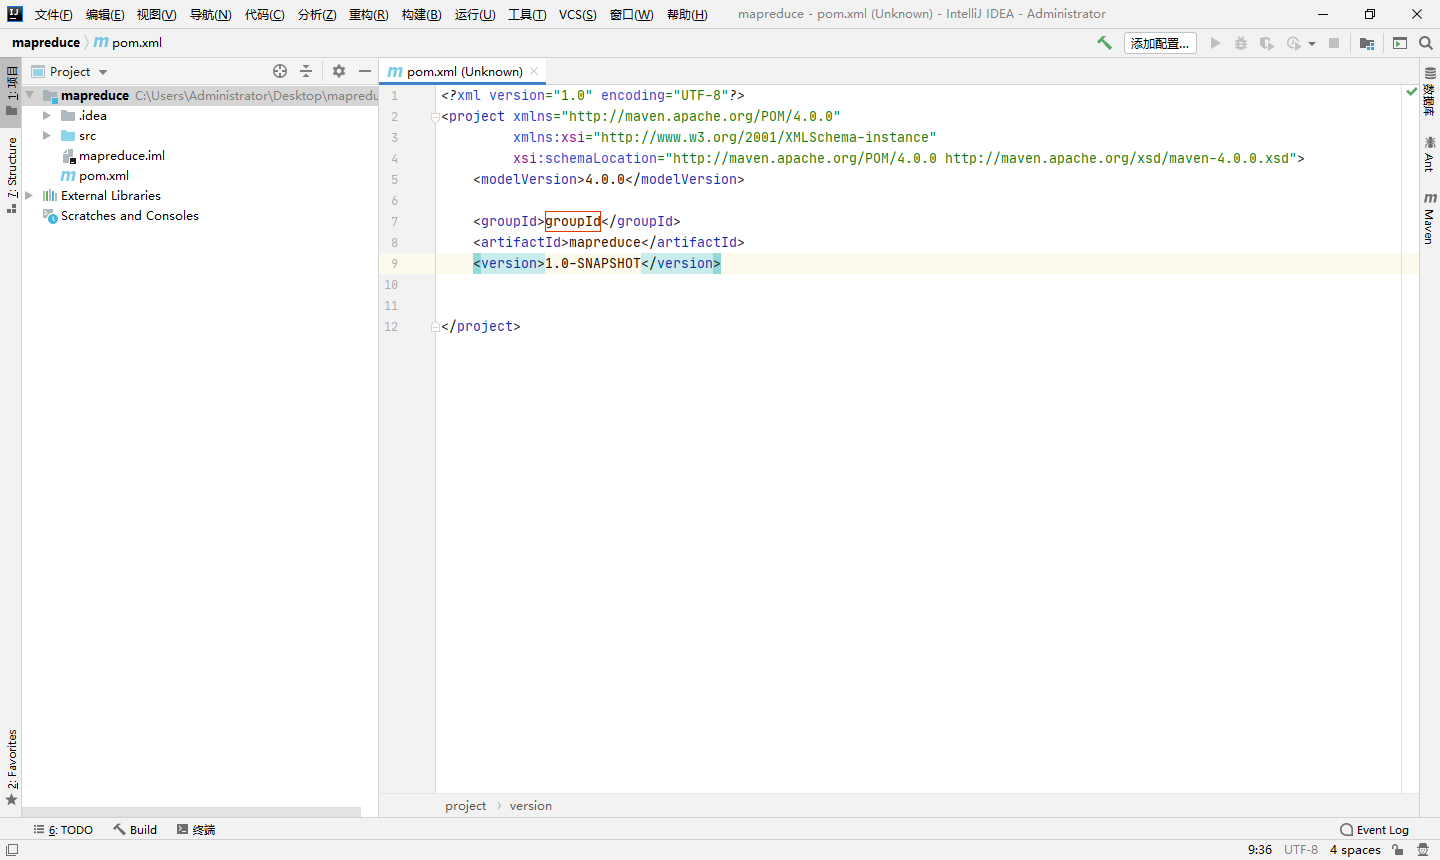Open Project Structure folder icon
The width and height of the screenshot is (1440, 860).
1367,43
